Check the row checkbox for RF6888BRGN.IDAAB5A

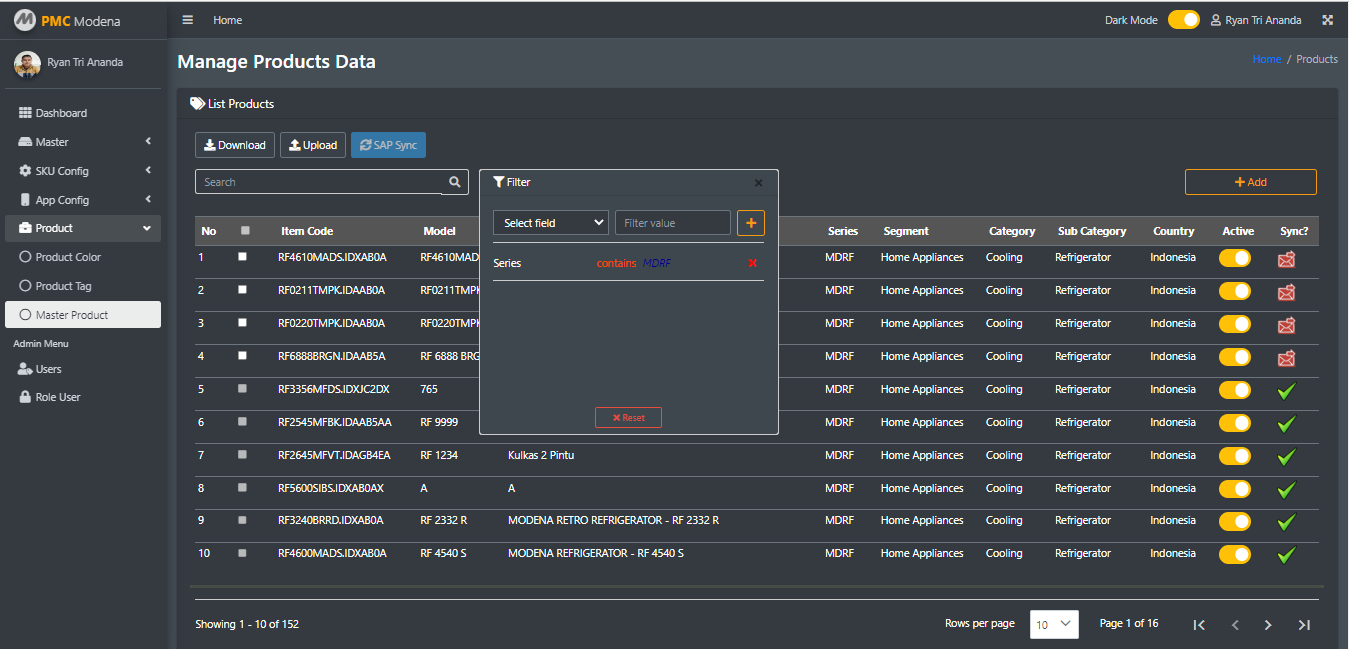242,356
